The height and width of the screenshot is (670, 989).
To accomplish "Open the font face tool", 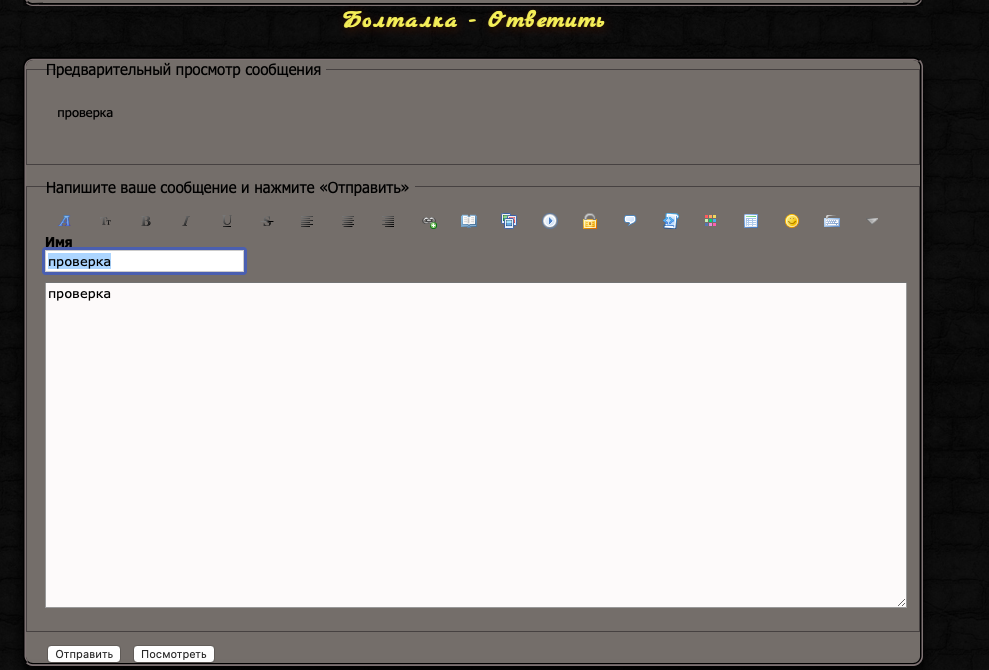I will 64,221.
